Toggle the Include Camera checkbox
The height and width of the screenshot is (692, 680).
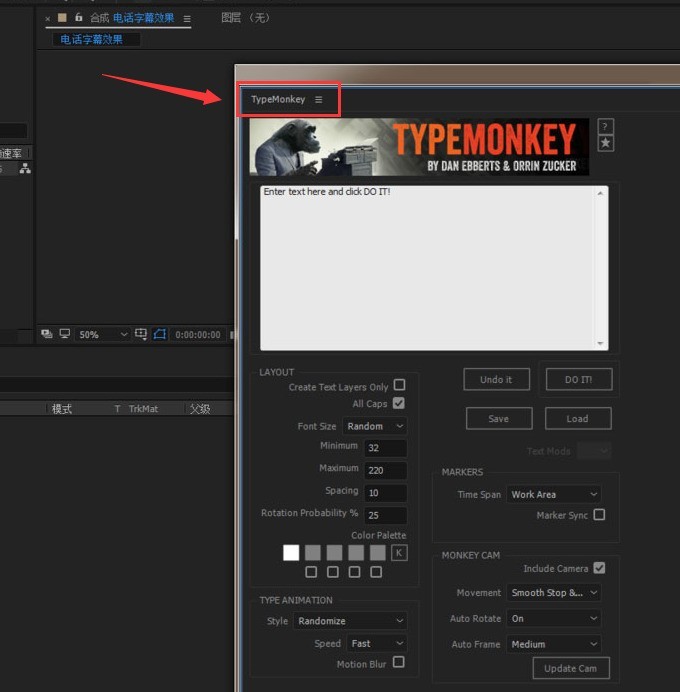(x=599, y=568)
